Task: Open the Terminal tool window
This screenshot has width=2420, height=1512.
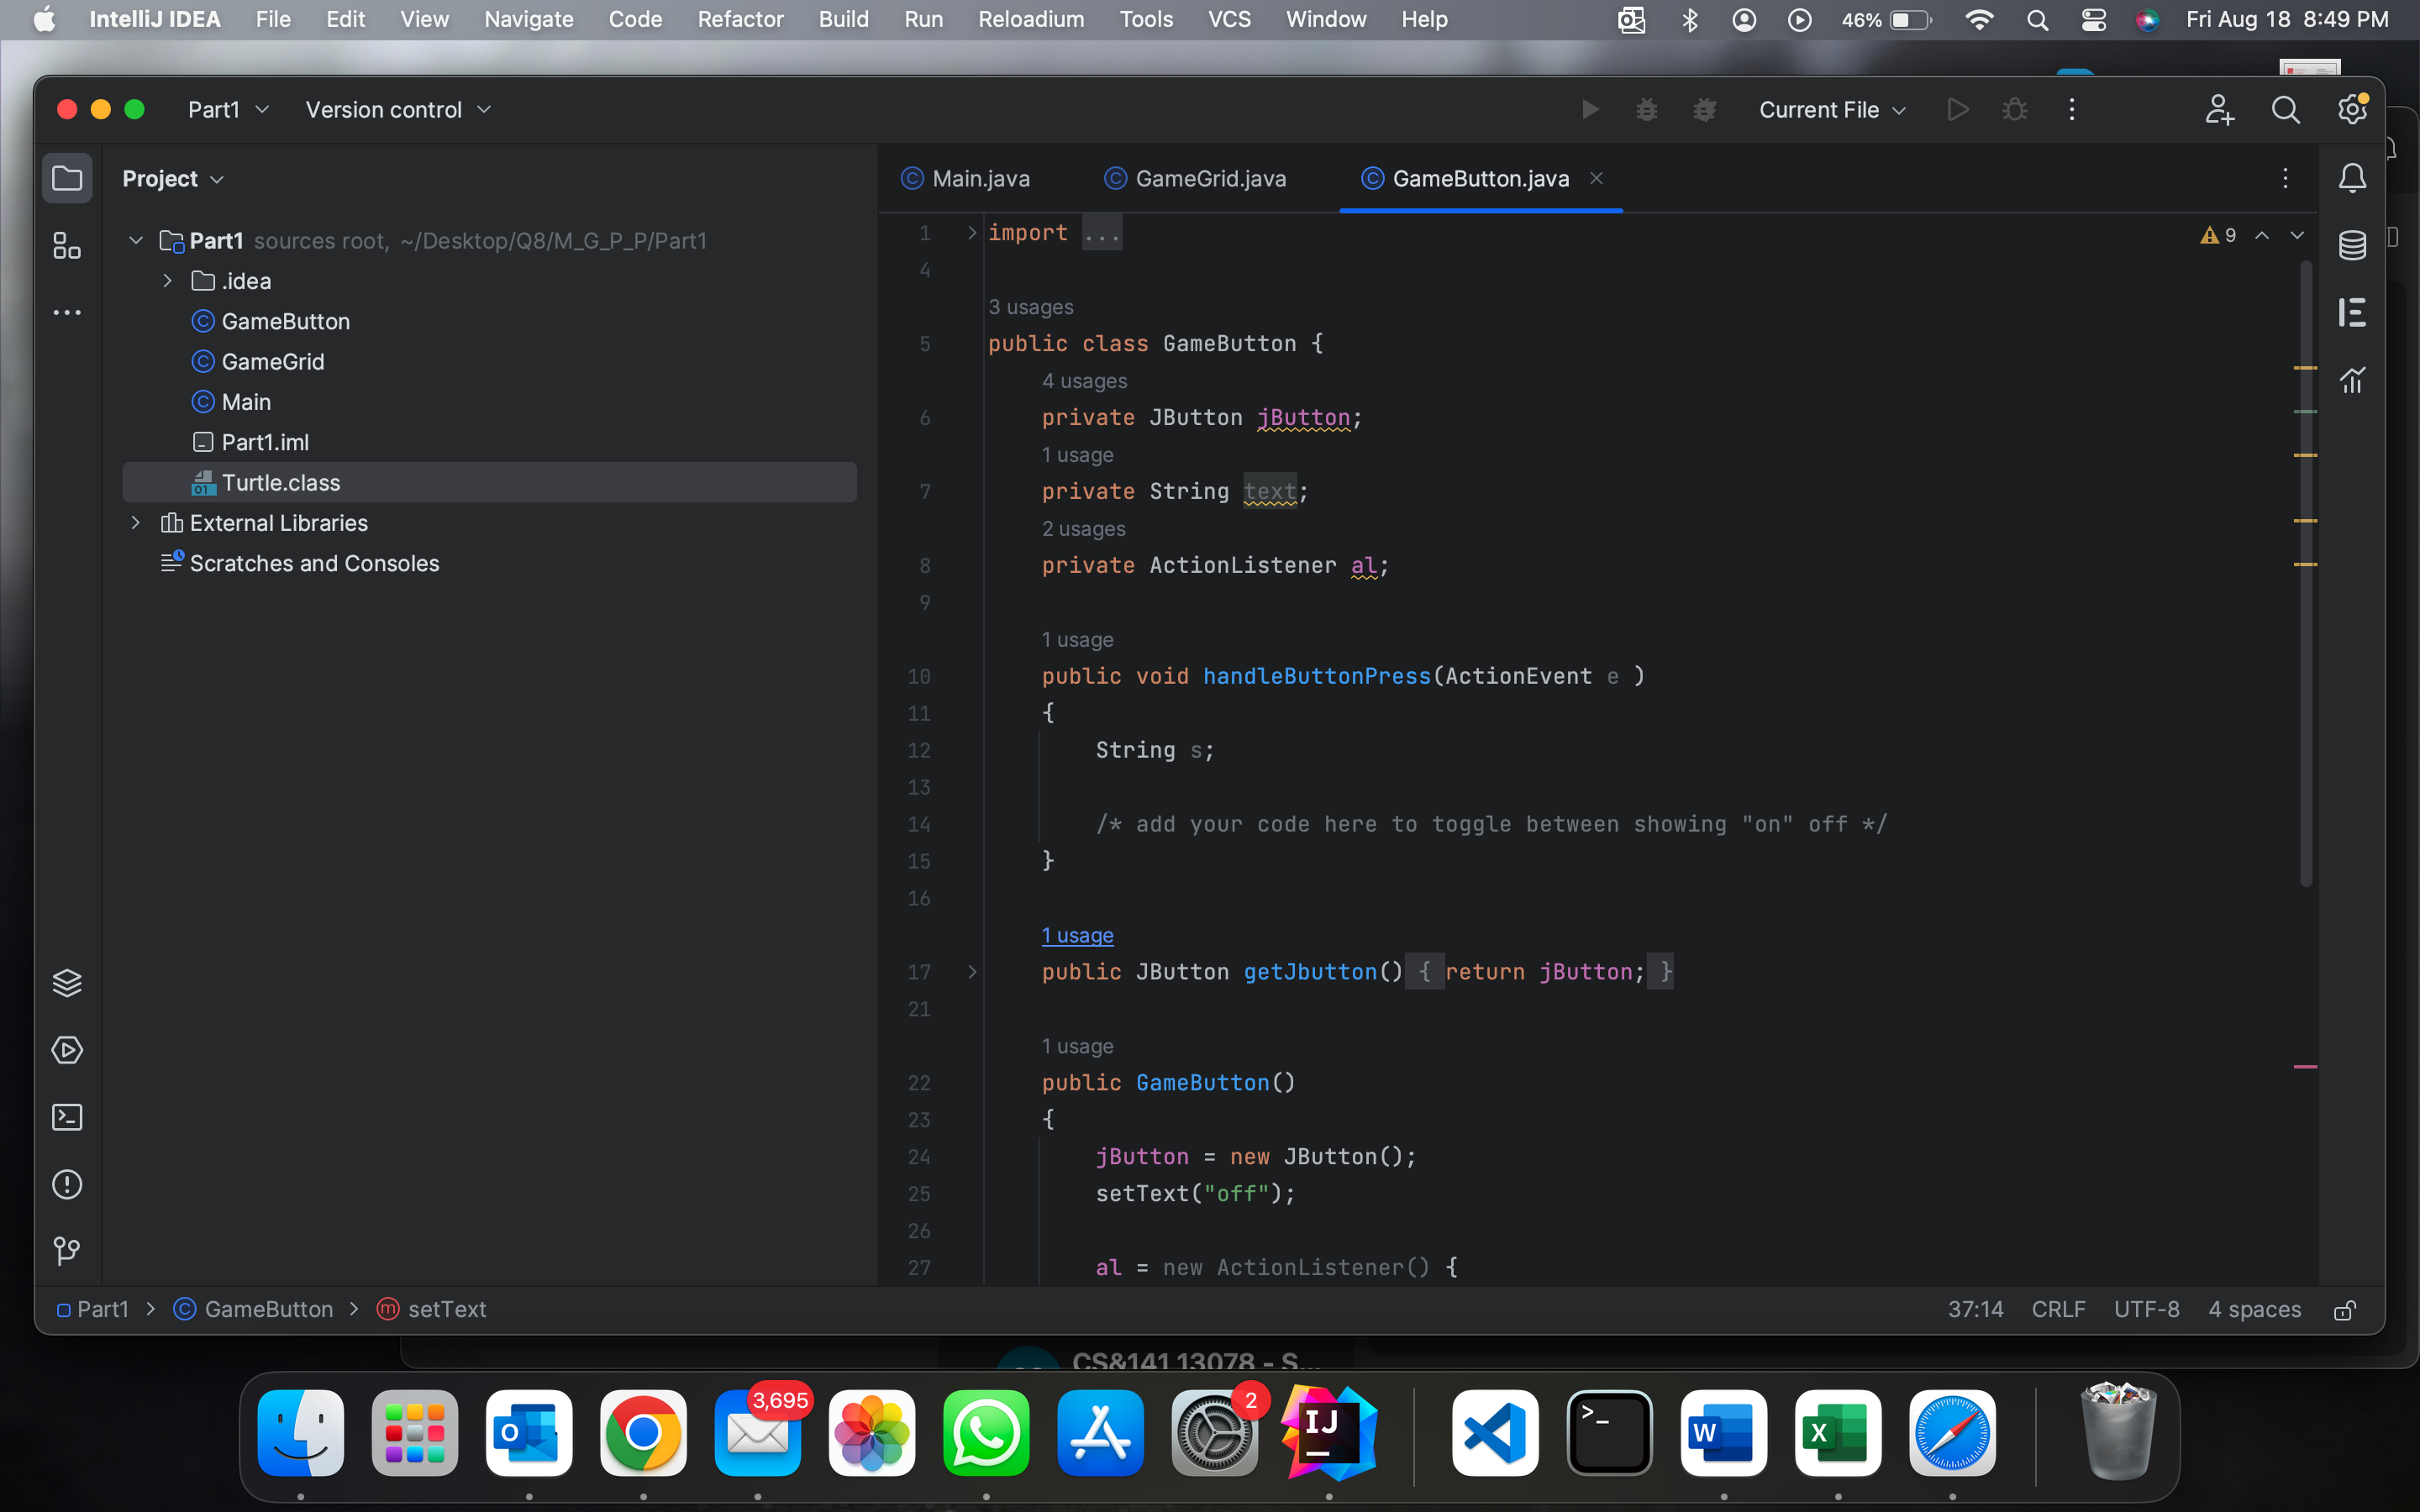Action: (66, 1117)
